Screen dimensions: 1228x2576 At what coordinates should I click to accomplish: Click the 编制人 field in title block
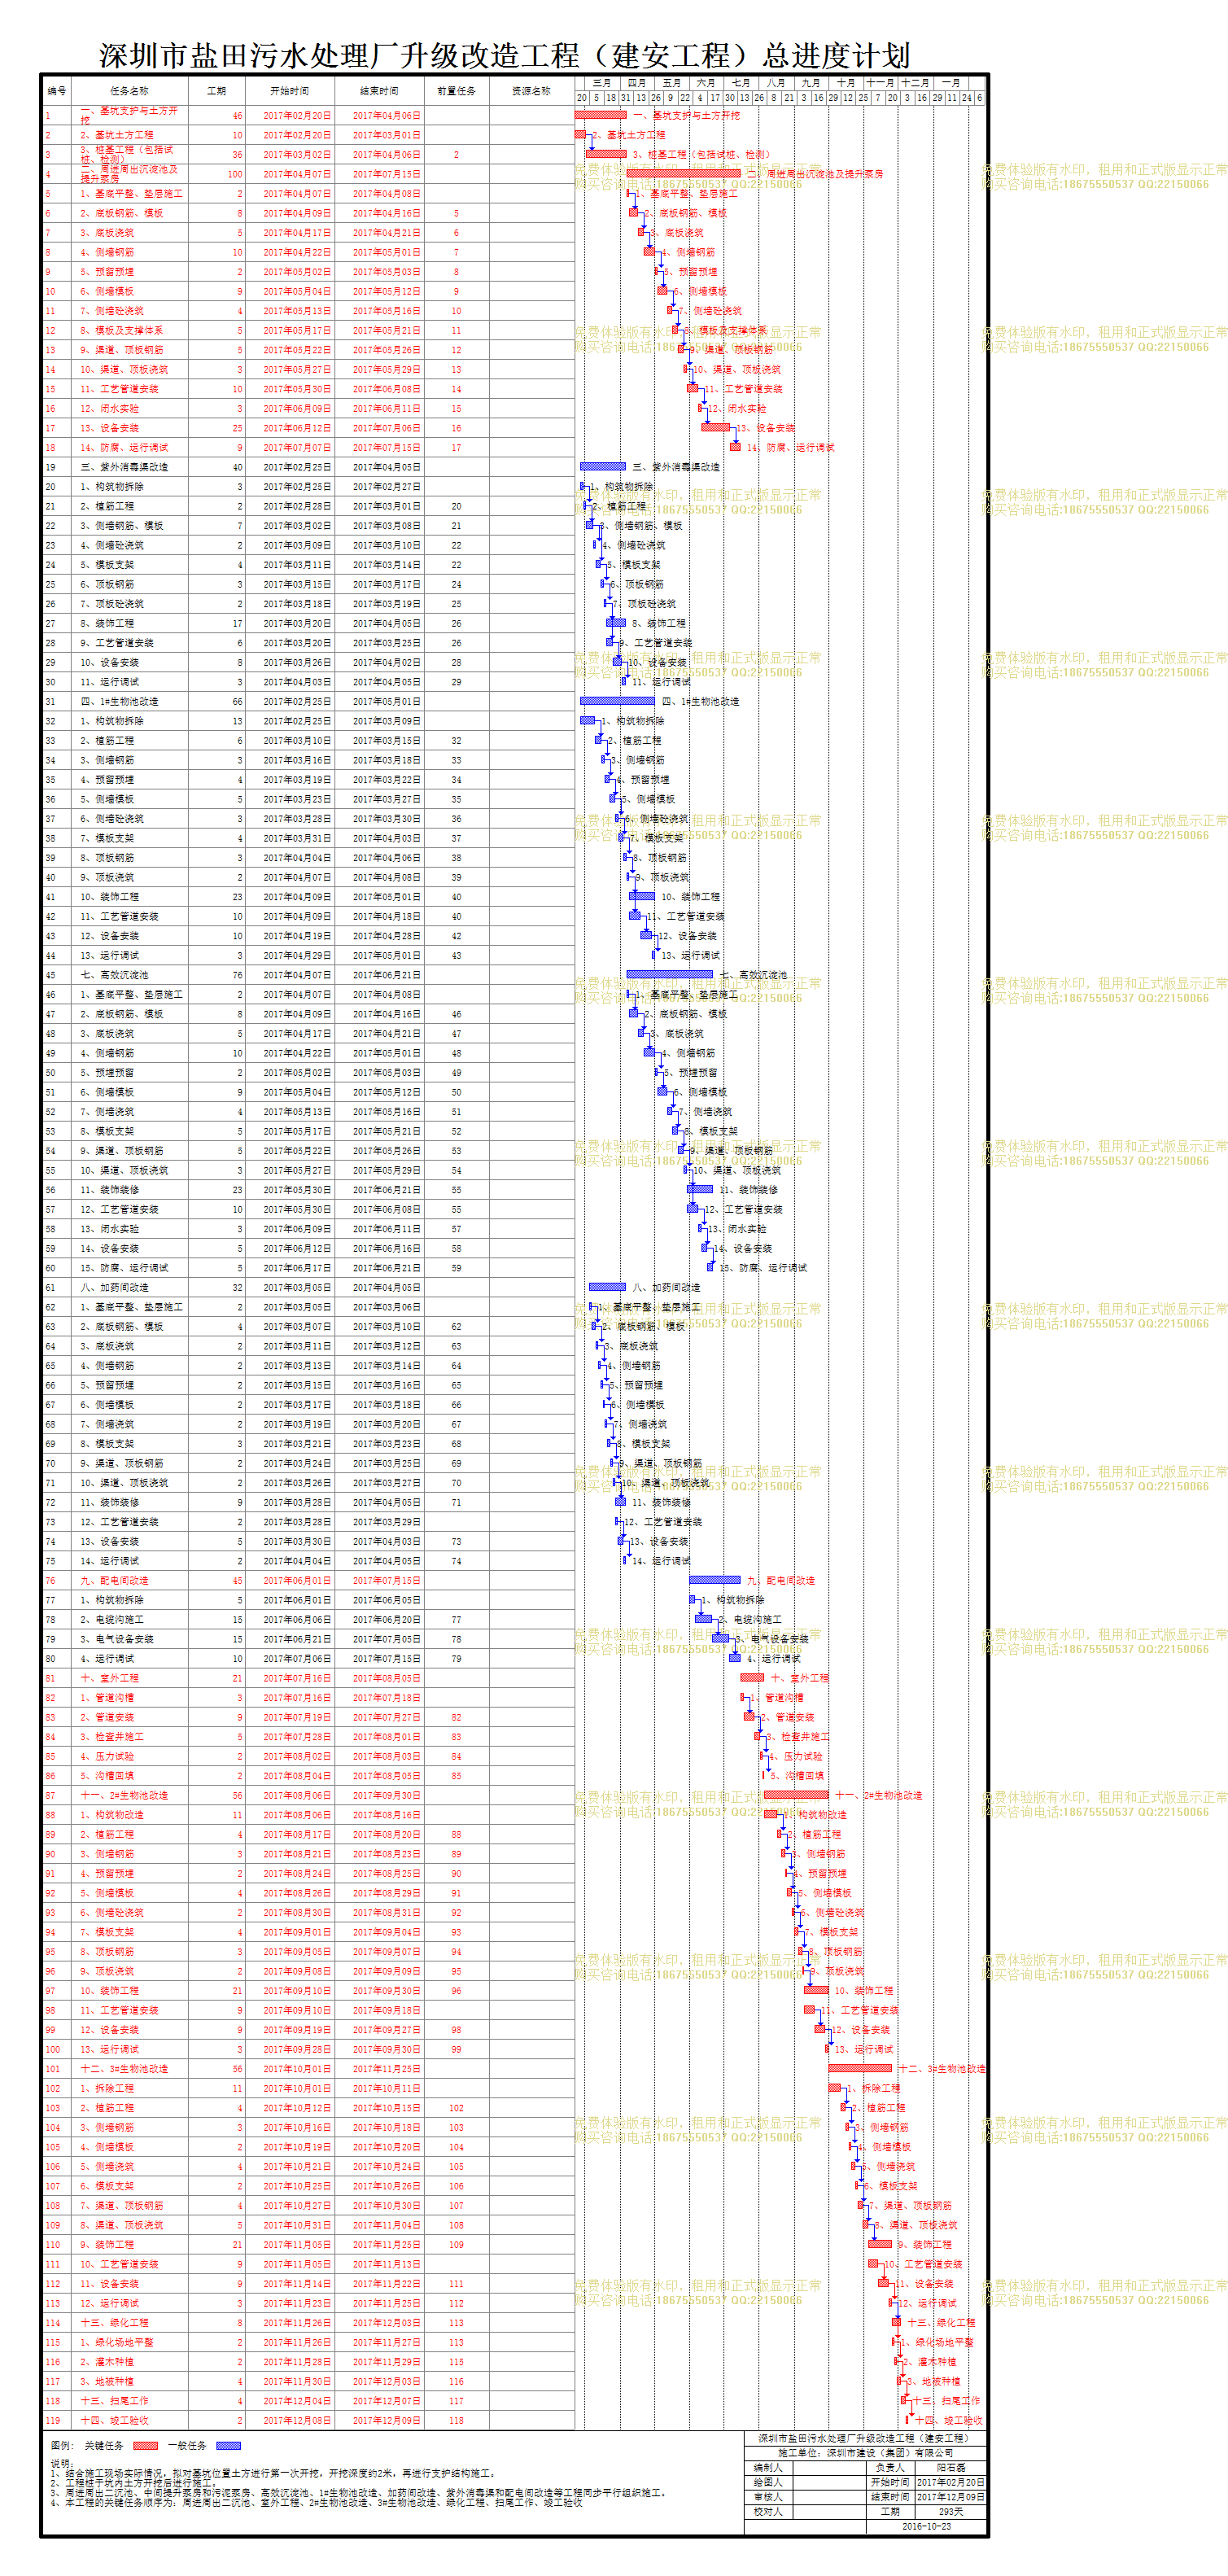click(768, 2467)
